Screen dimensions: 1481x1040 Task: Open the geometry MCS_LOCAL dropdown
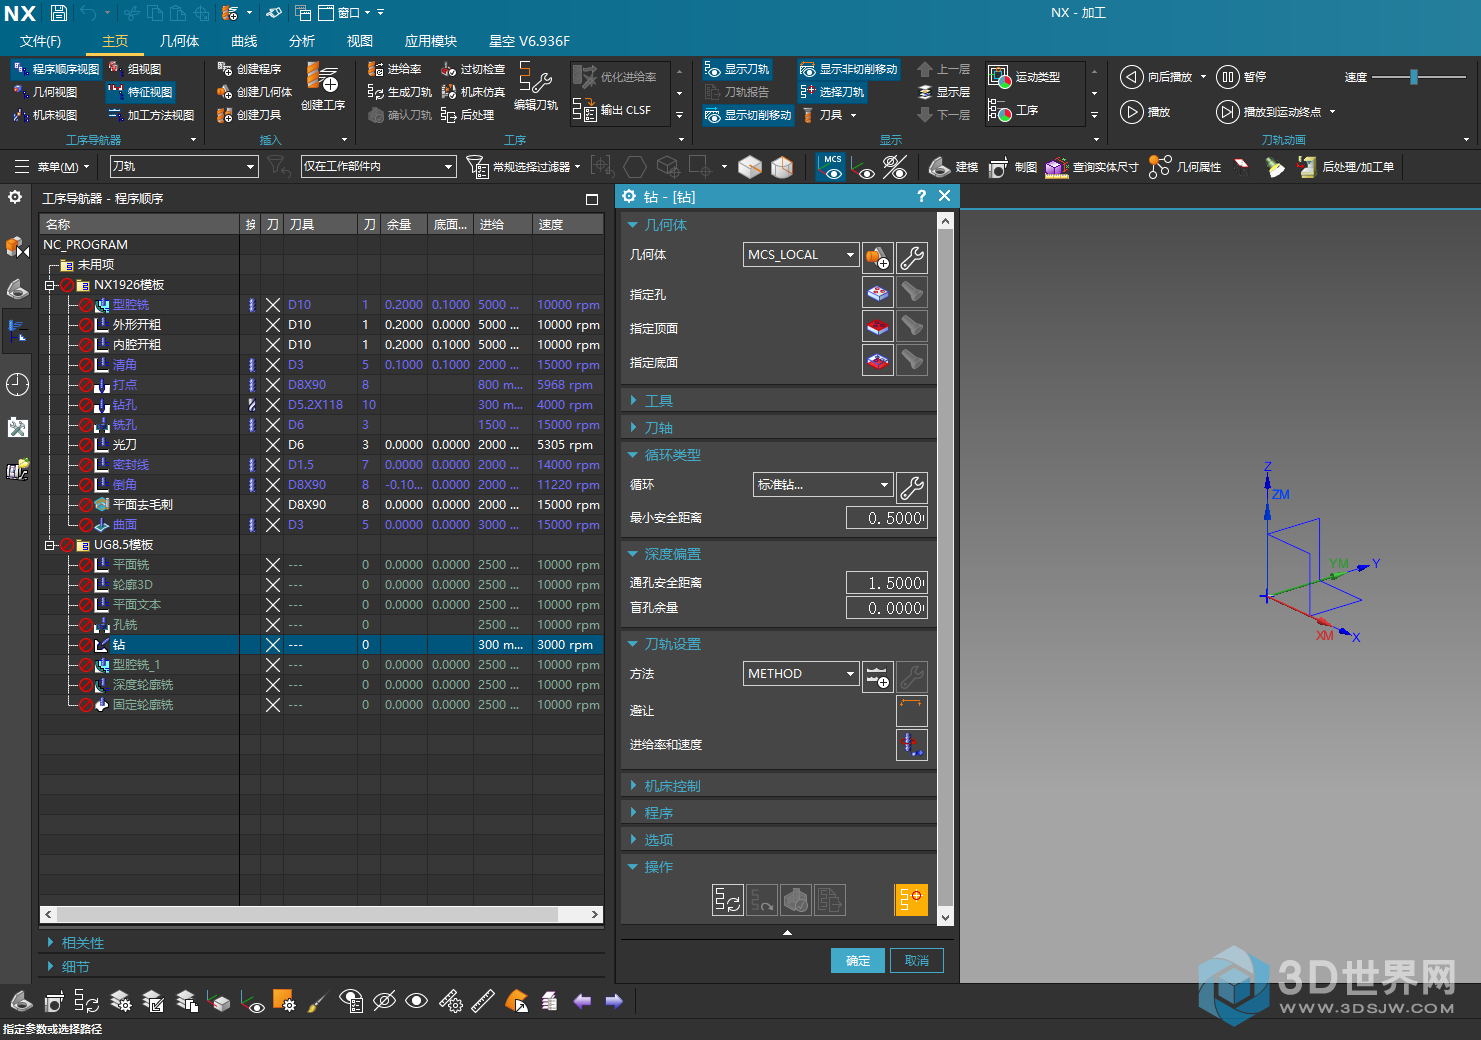point(801,255)
